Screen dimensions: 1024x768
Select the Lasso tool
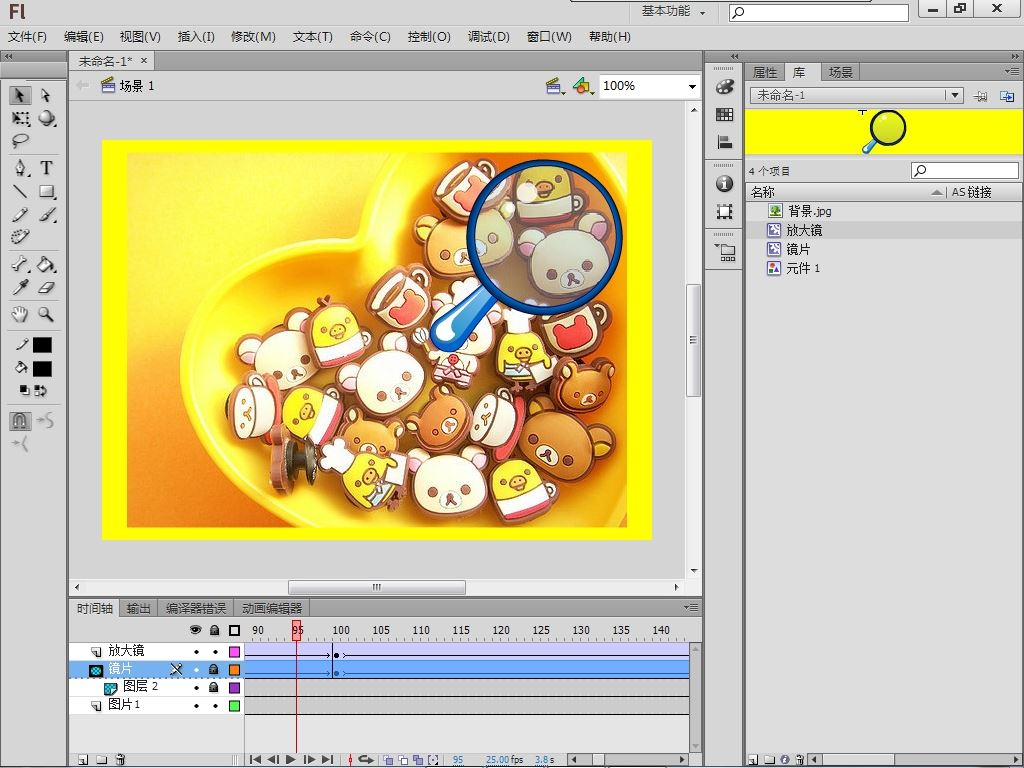tap(20, 141)
